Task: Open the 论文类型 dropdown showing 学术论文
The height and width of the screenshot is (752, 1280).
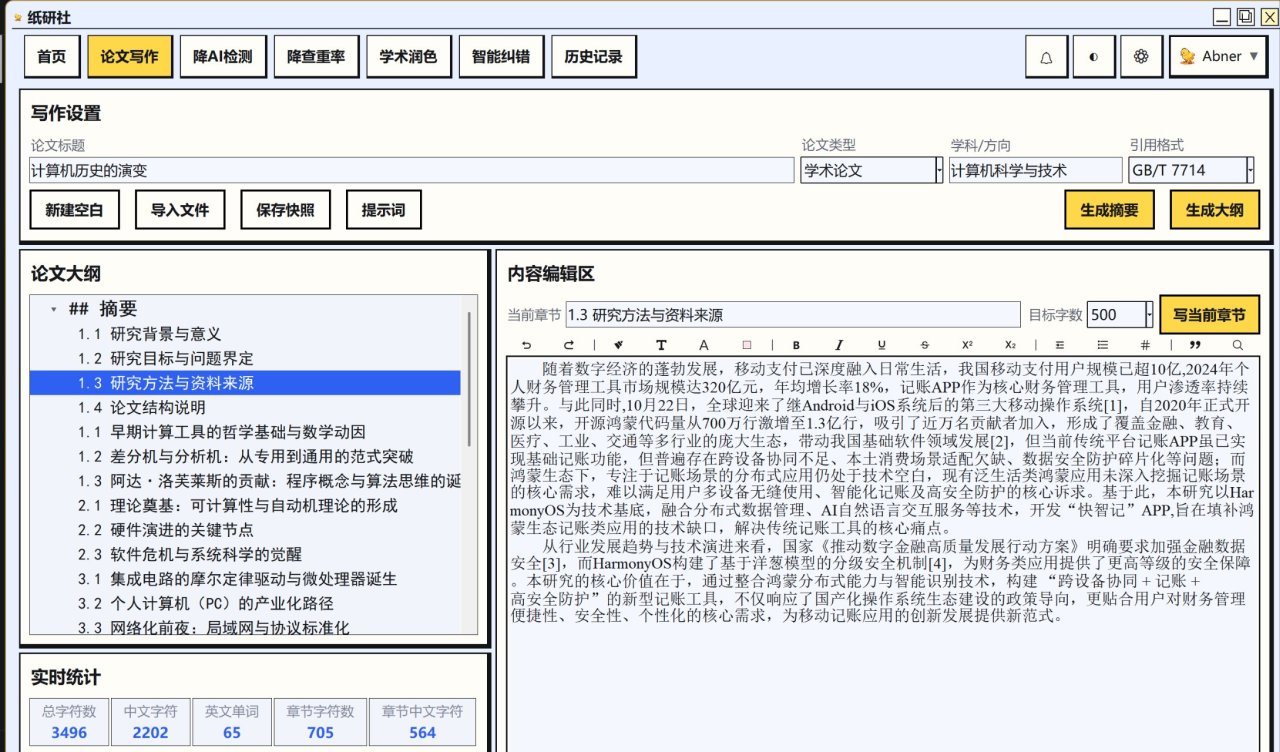Action: click(x=938, y=171)
